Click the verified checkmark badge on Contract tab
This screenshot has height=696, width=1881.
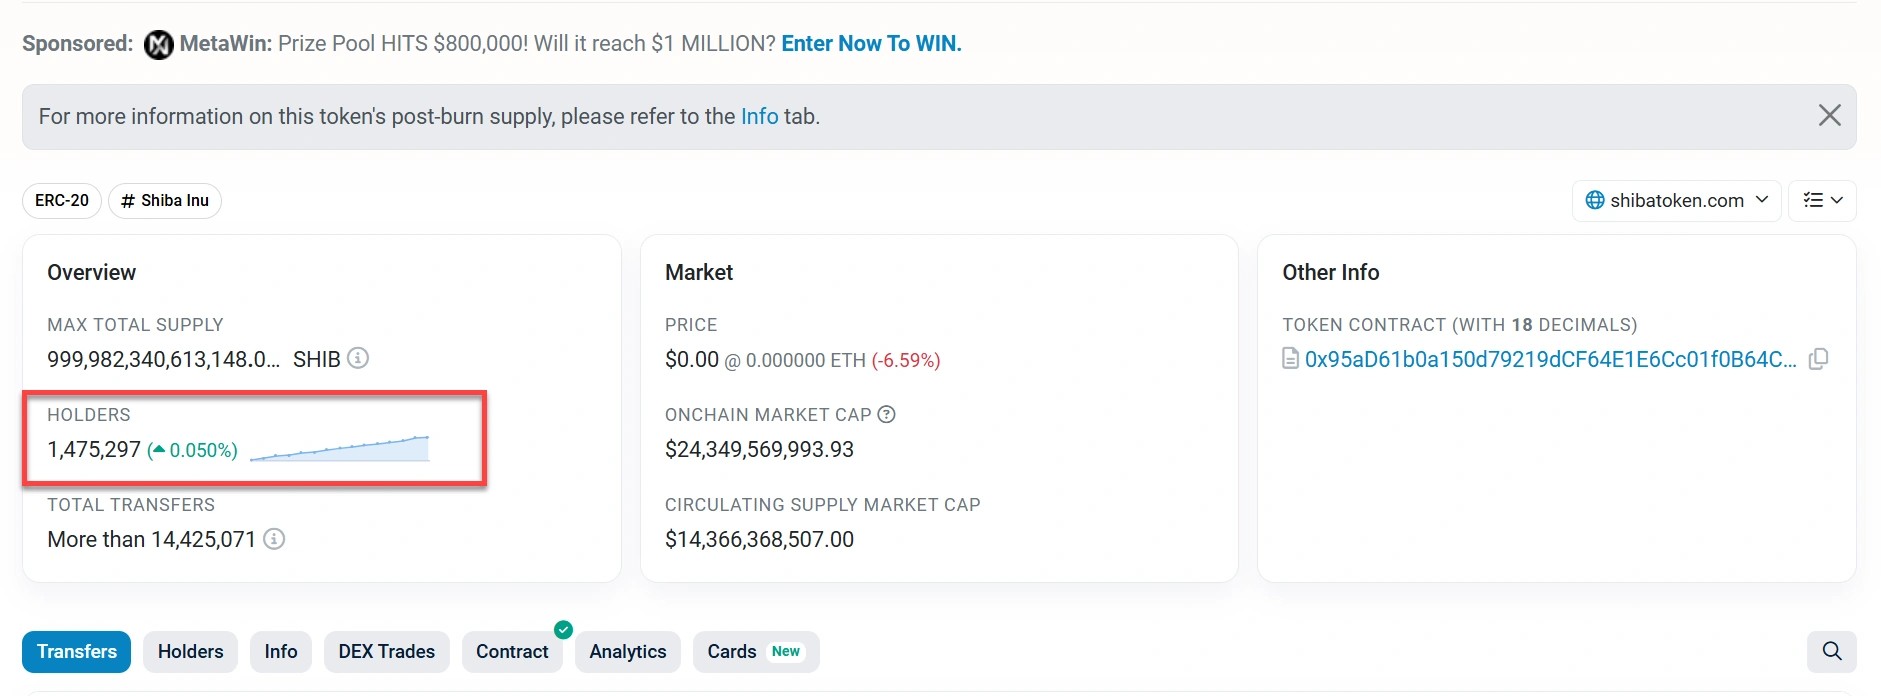[x=563, y=629]
